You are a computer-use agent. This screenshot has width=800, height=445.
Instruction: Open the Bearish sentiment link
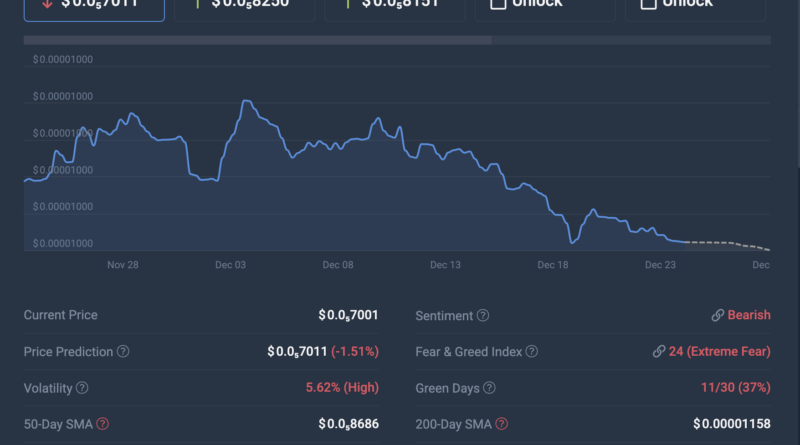click(748, 315)
